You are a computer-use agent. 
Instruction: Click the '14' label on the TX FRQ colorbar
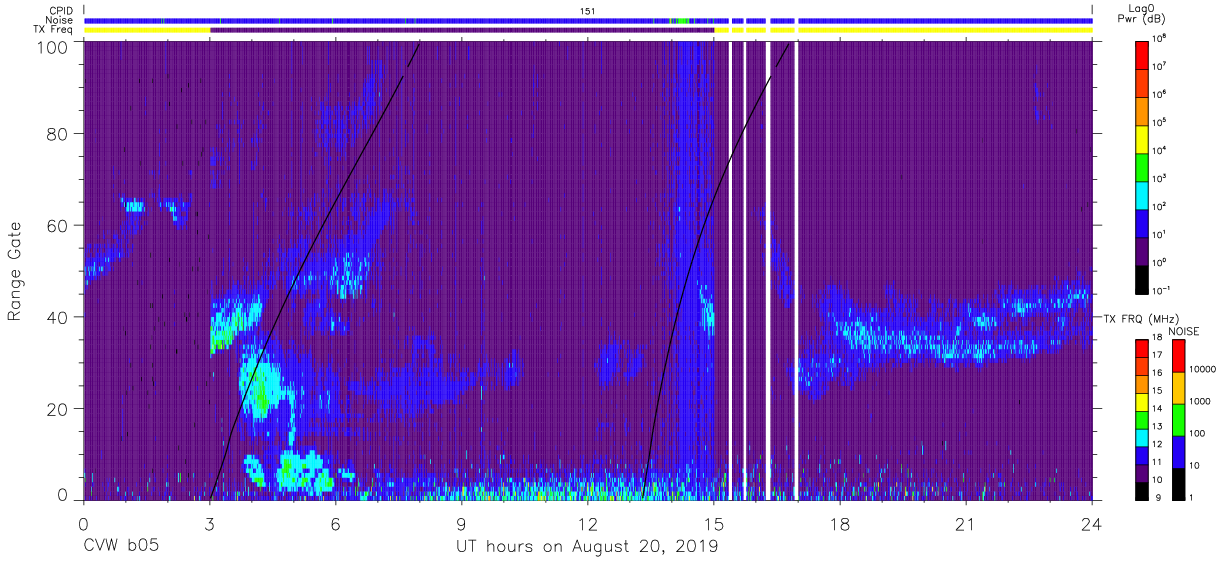[1157, 408]
